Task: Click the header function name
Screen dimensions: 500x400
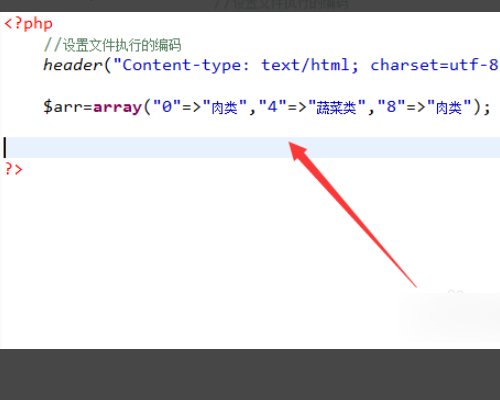Action: pos(73,65)
